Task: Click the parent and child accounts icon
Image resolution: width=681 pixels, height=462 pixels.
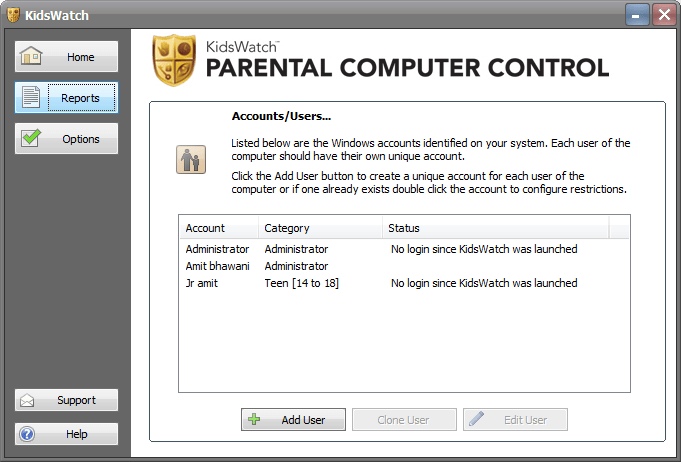Action: [191, 159]
